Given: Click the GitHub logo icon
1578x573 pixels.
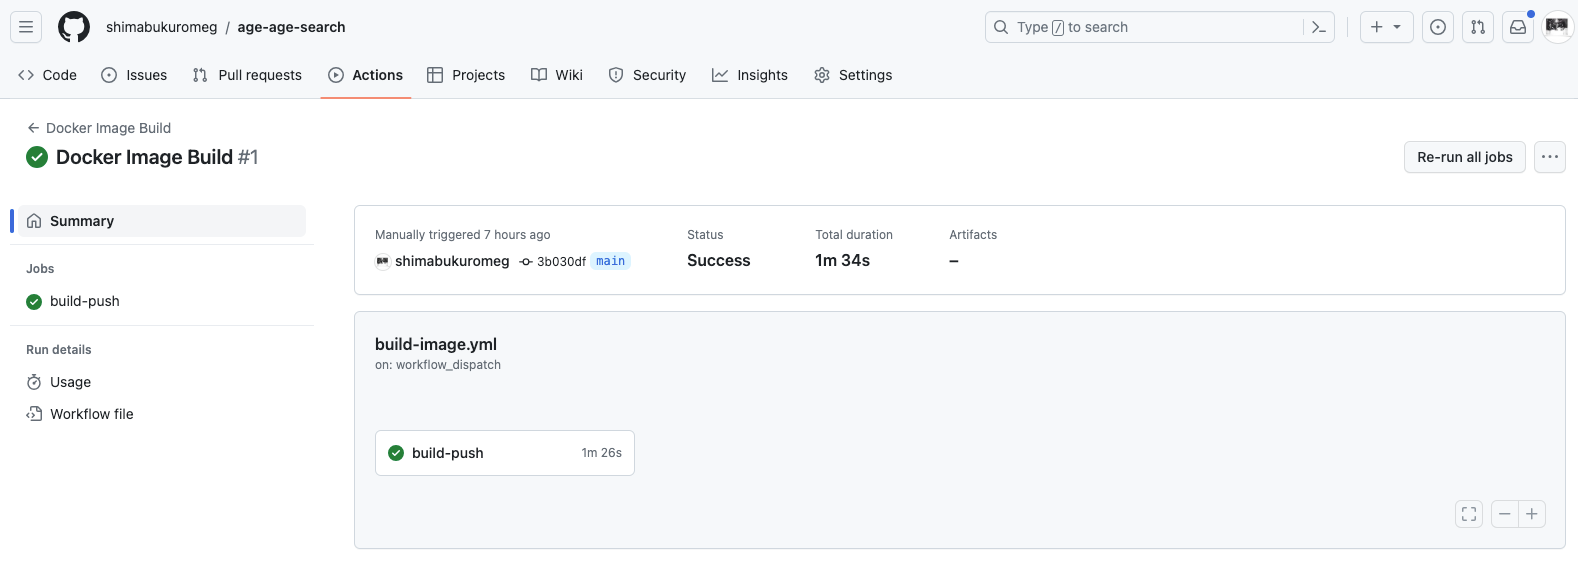Looking at the screenshot, I should click(74, 27).
